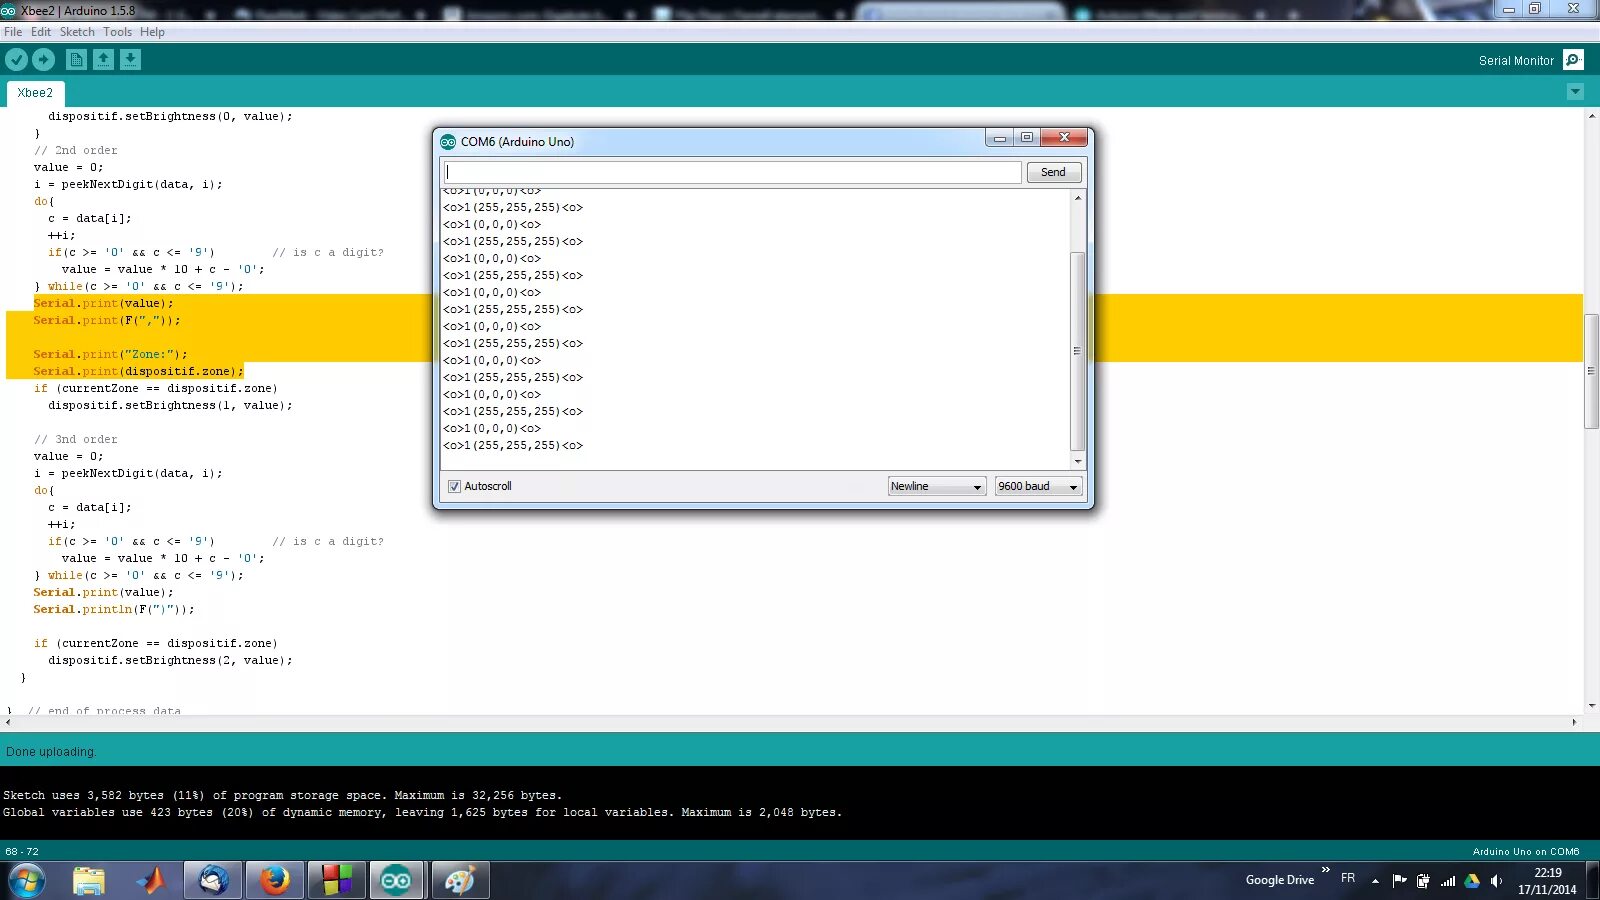Create a new sketch with the New icon

click(x=76, y=60)
